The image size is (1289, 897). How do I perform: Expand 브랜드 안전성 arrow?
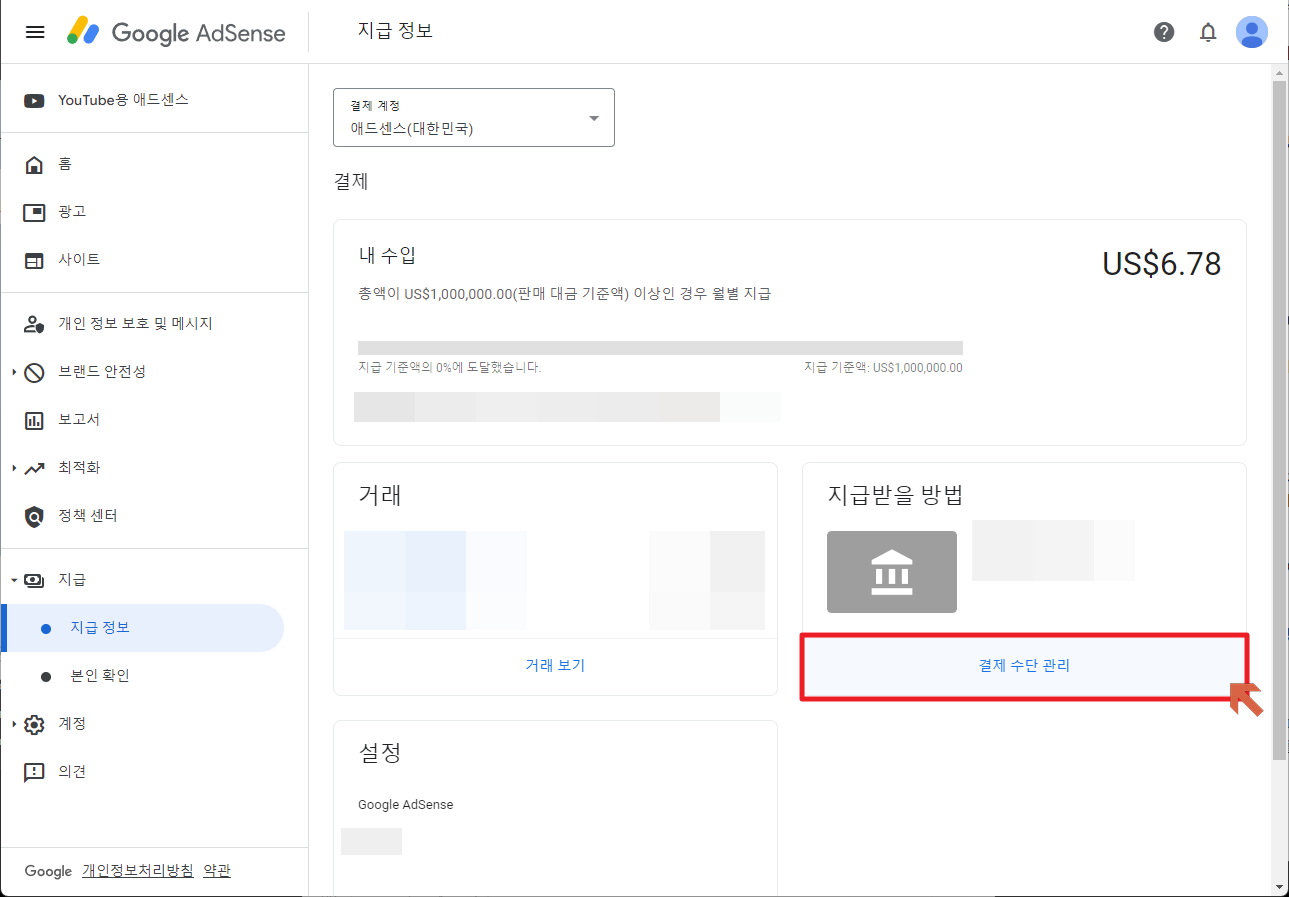14,372
